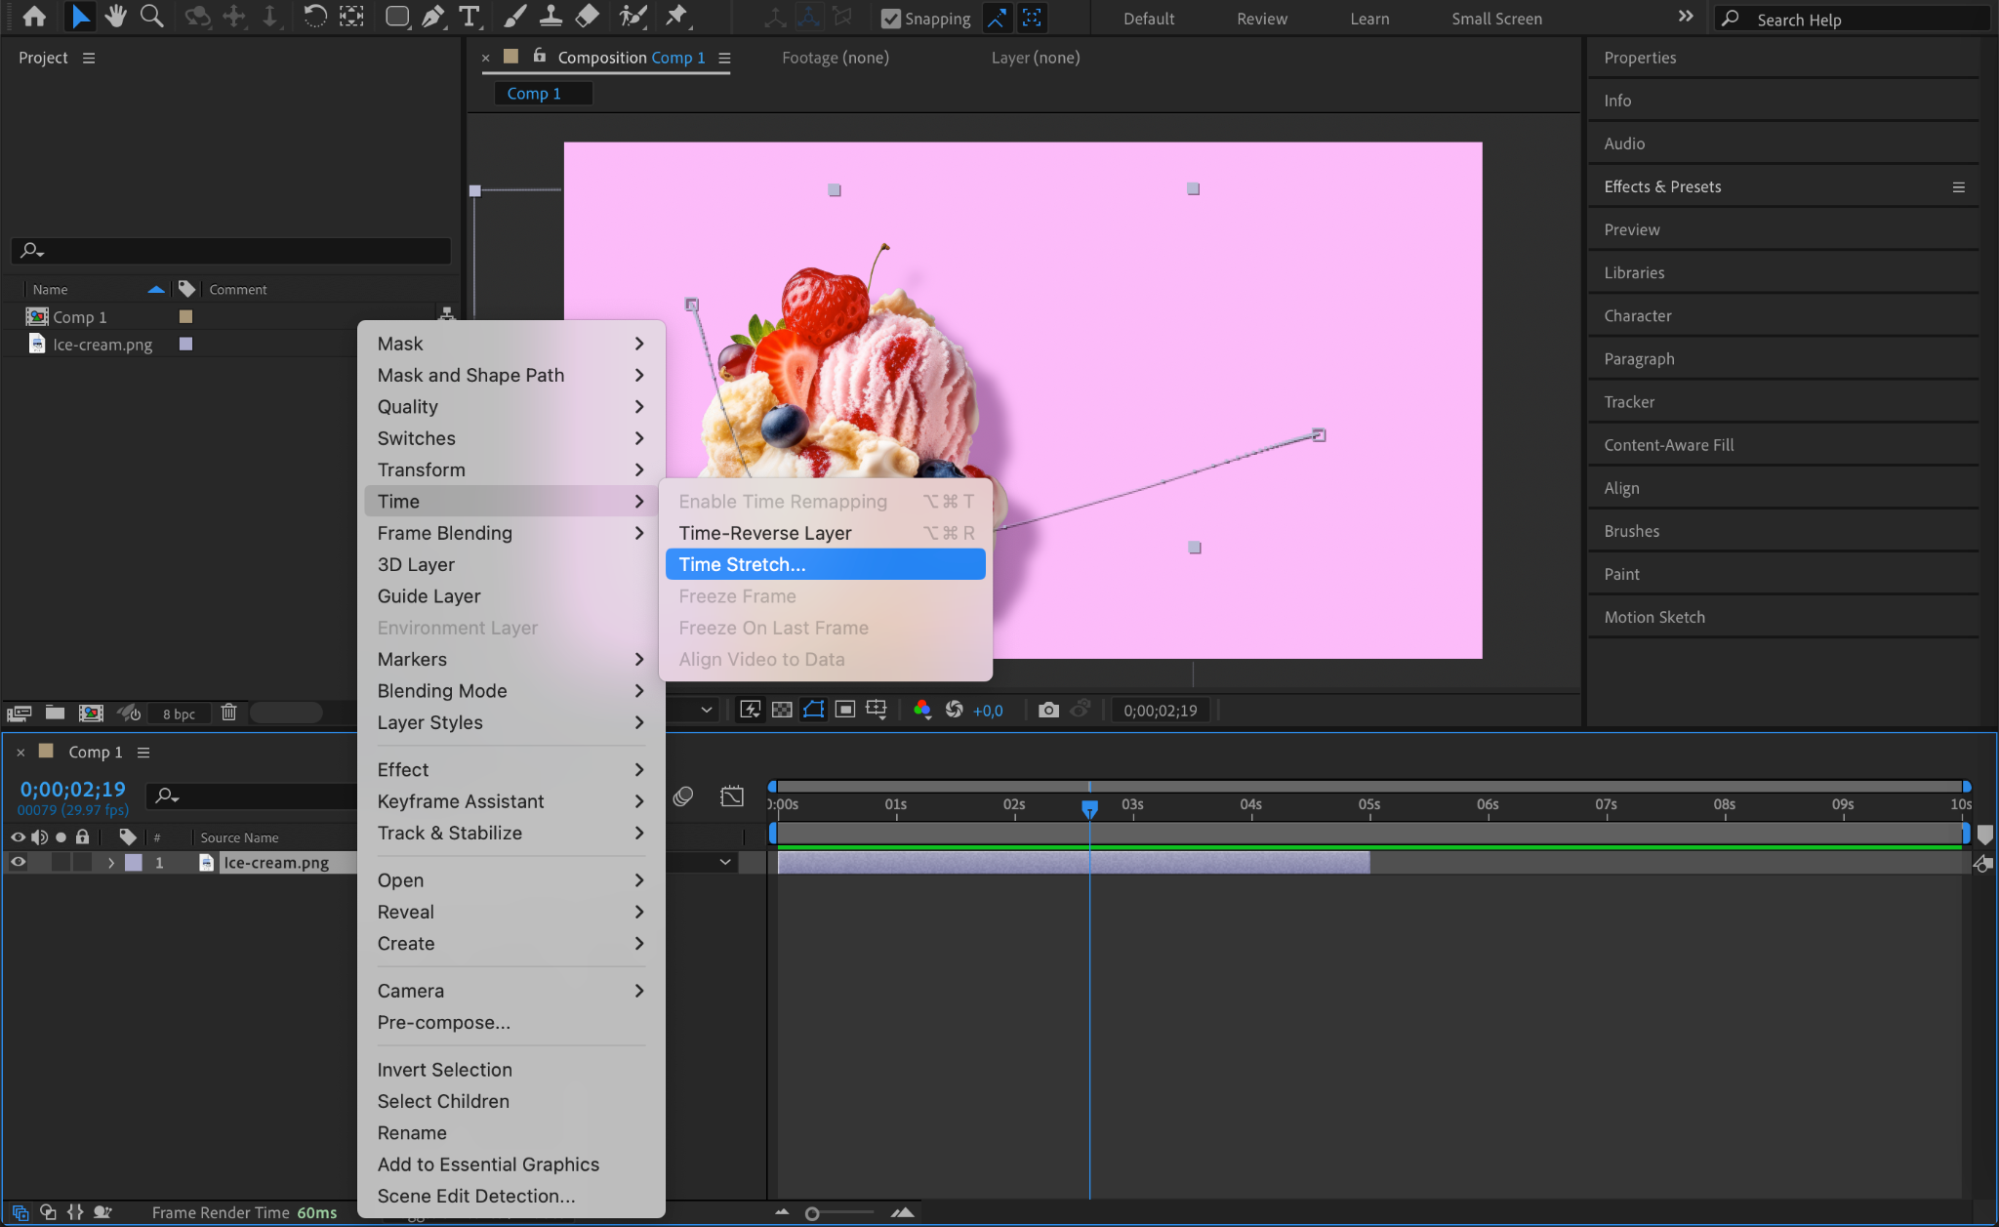Open the grid and guide options icon
Image resolution: width=1999 pixels, height=1227 pixels.
pos(877,710)
